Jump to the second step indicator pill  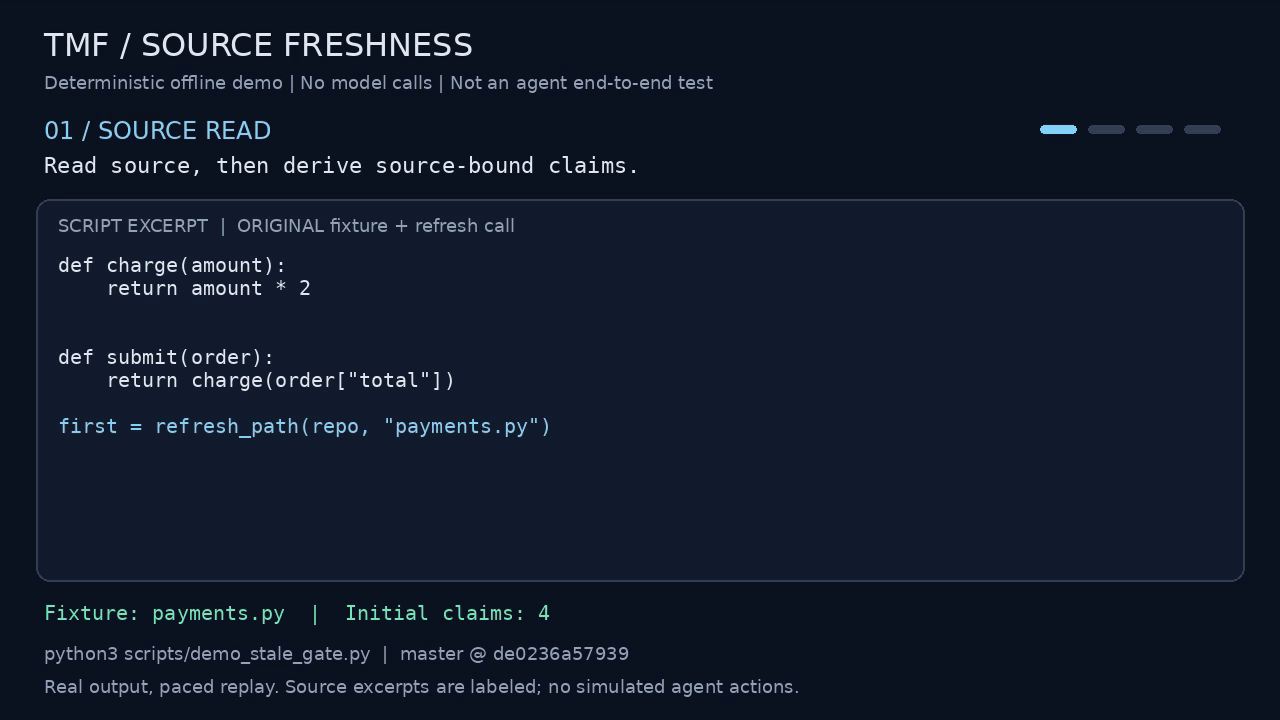coord(1106,129)
